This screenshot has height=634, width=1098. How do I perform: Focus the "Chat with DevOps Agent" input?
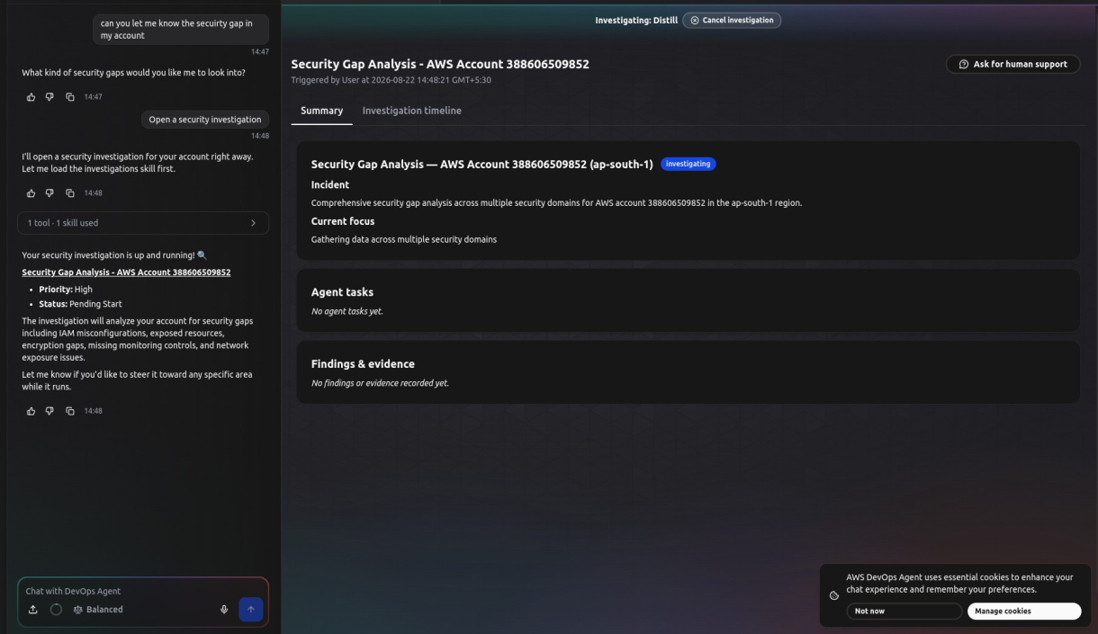[143, 591]
